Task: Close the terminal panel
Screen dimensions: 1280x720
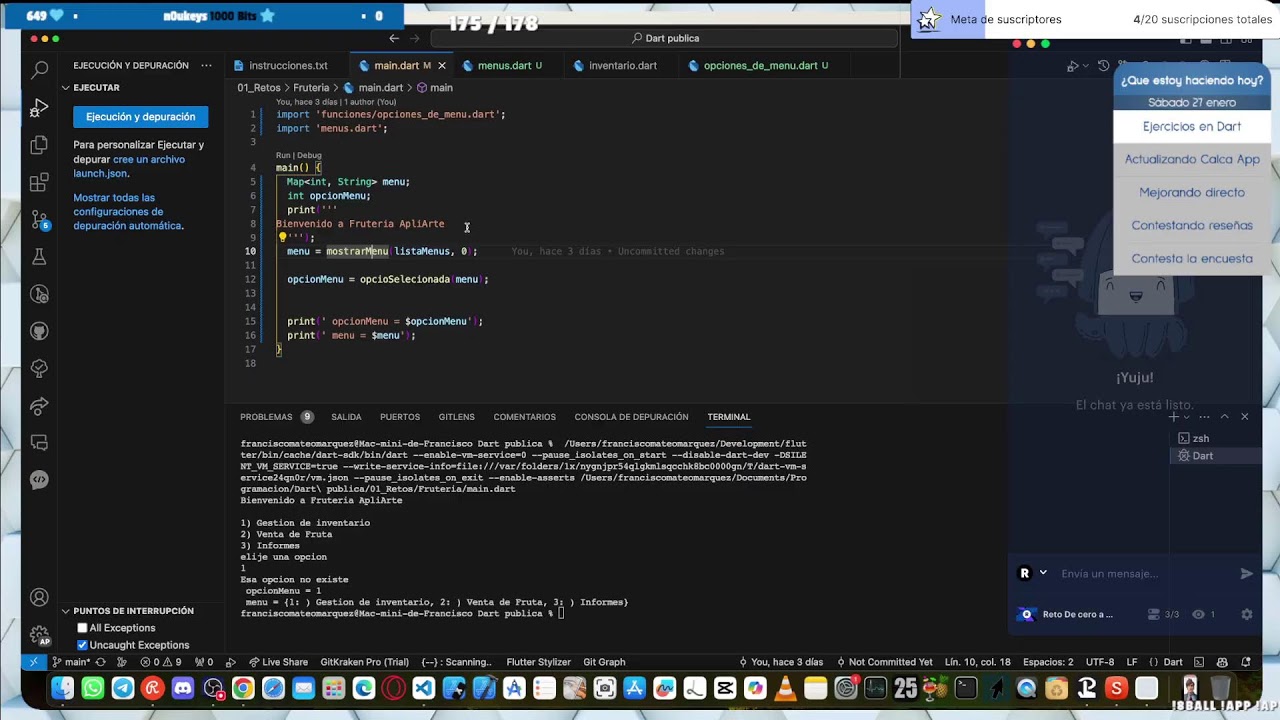Action: [x=1245, y=417]
